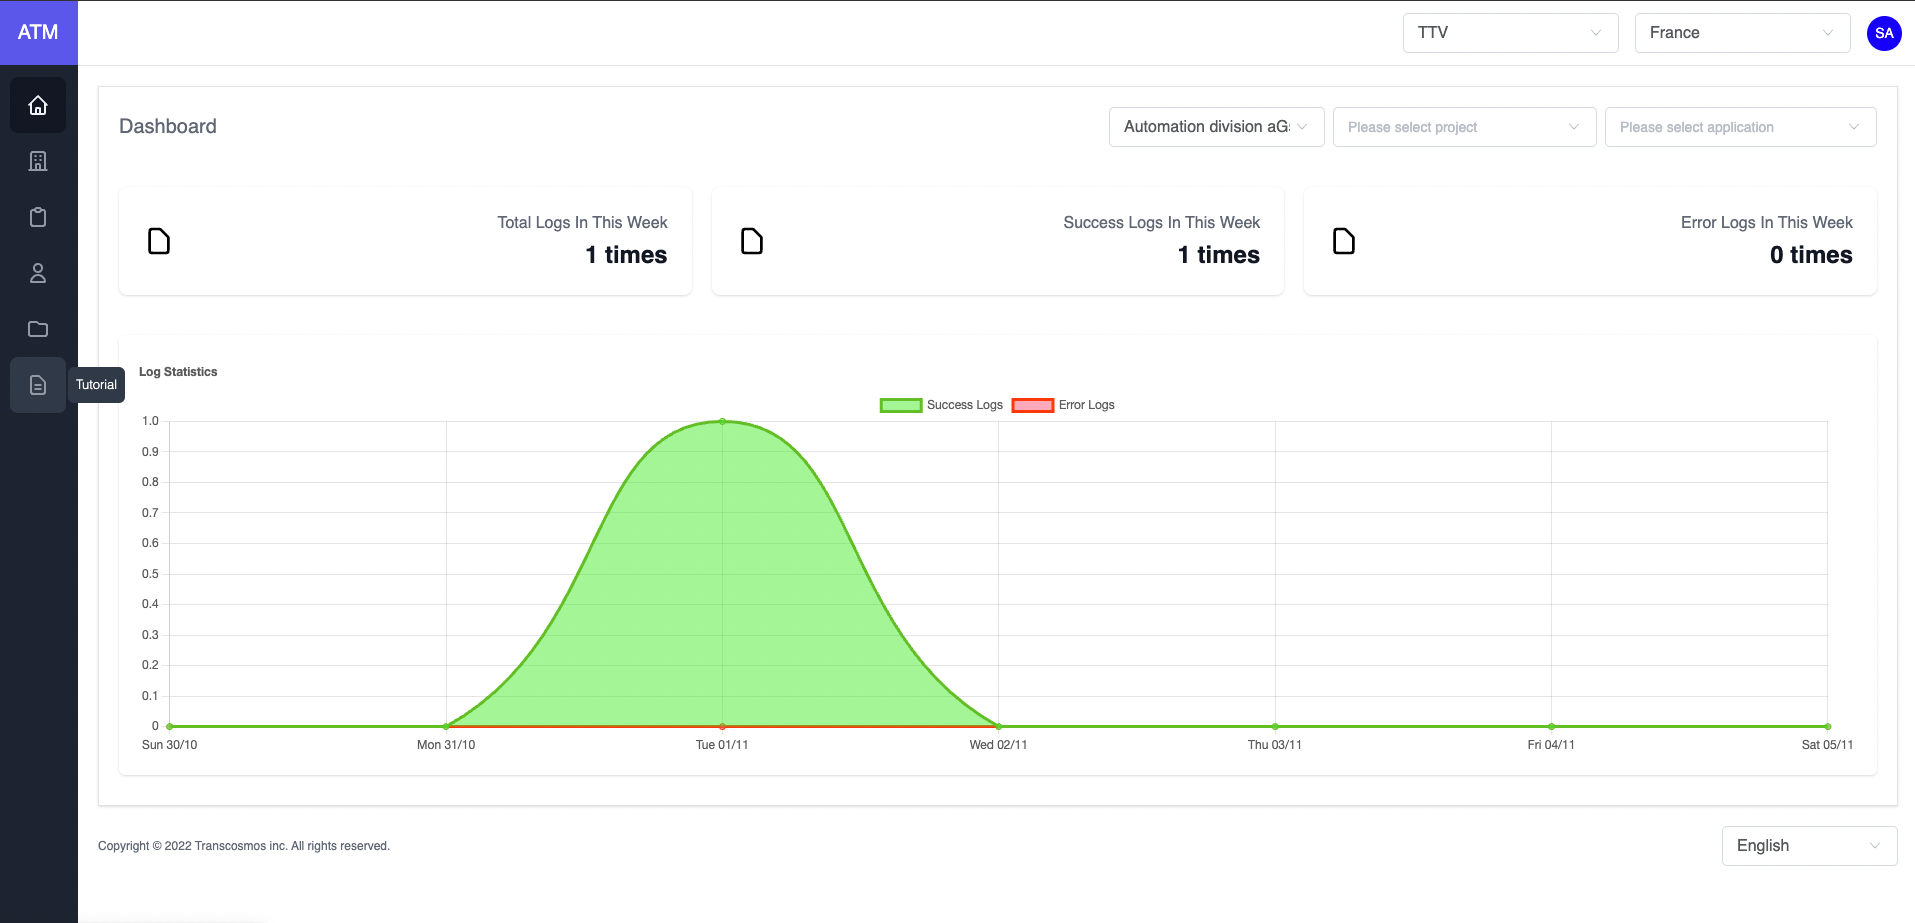1915x923 pixels.
Task: Click the Tue 01/11 peak data point
Action: [722, 422]
